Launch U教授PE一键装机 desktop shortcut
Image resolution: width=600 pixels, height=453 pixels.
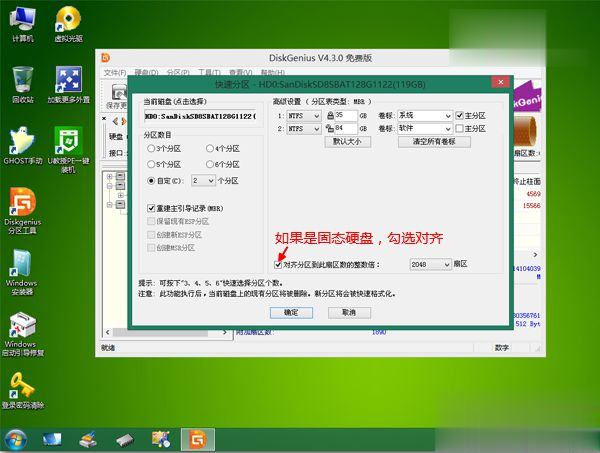pos(68,149)
